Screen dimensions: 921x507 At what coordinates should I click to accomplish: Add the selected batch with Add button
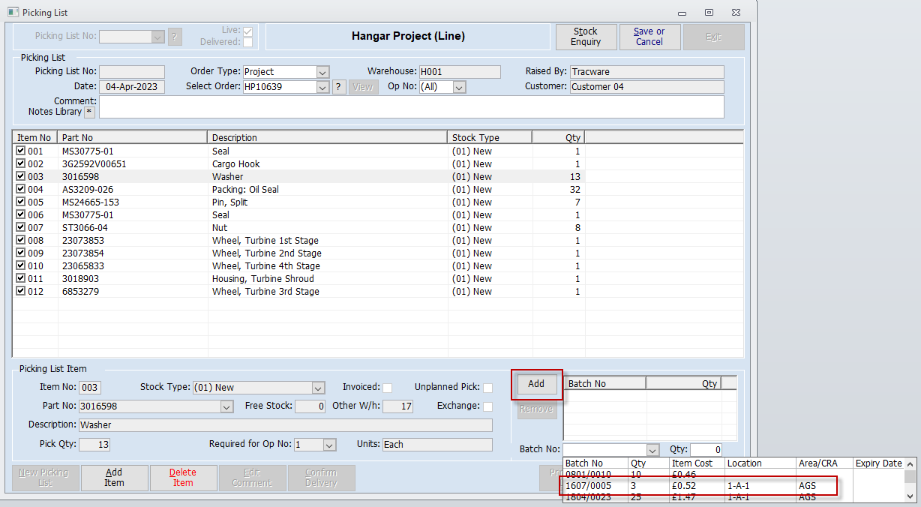point(536,384)
